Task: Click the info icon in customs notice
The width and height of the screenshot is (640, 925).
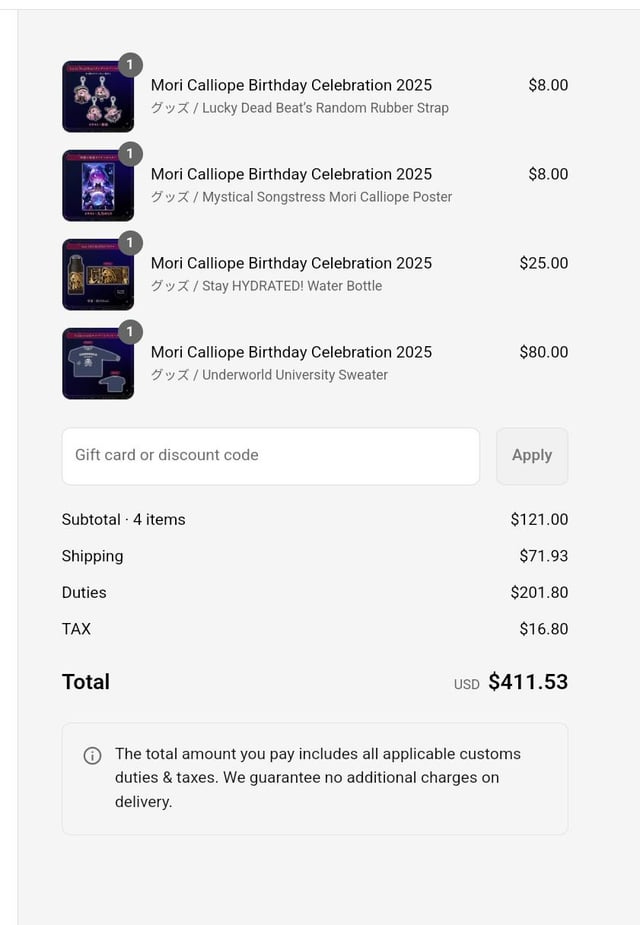Action: (92, 755)
